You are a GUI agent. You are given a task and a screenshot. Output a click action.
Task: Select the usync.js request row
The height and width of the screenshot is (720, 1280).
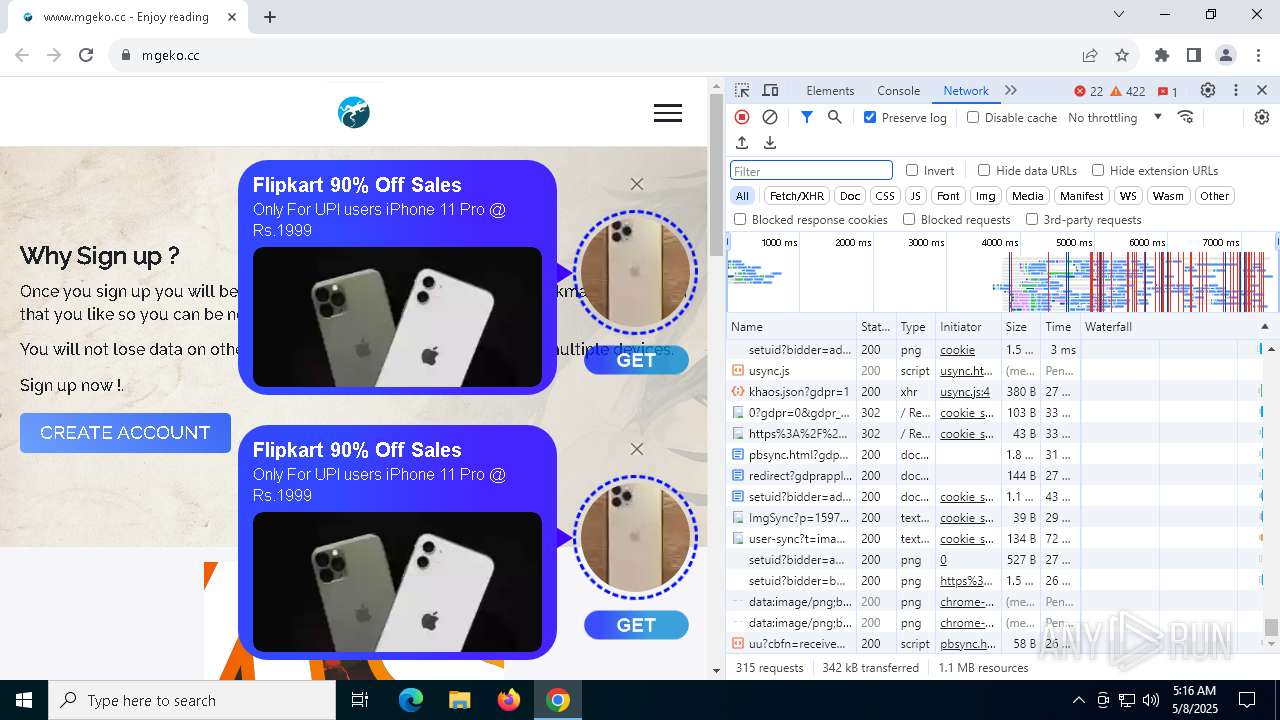click(x=995, y=371)
